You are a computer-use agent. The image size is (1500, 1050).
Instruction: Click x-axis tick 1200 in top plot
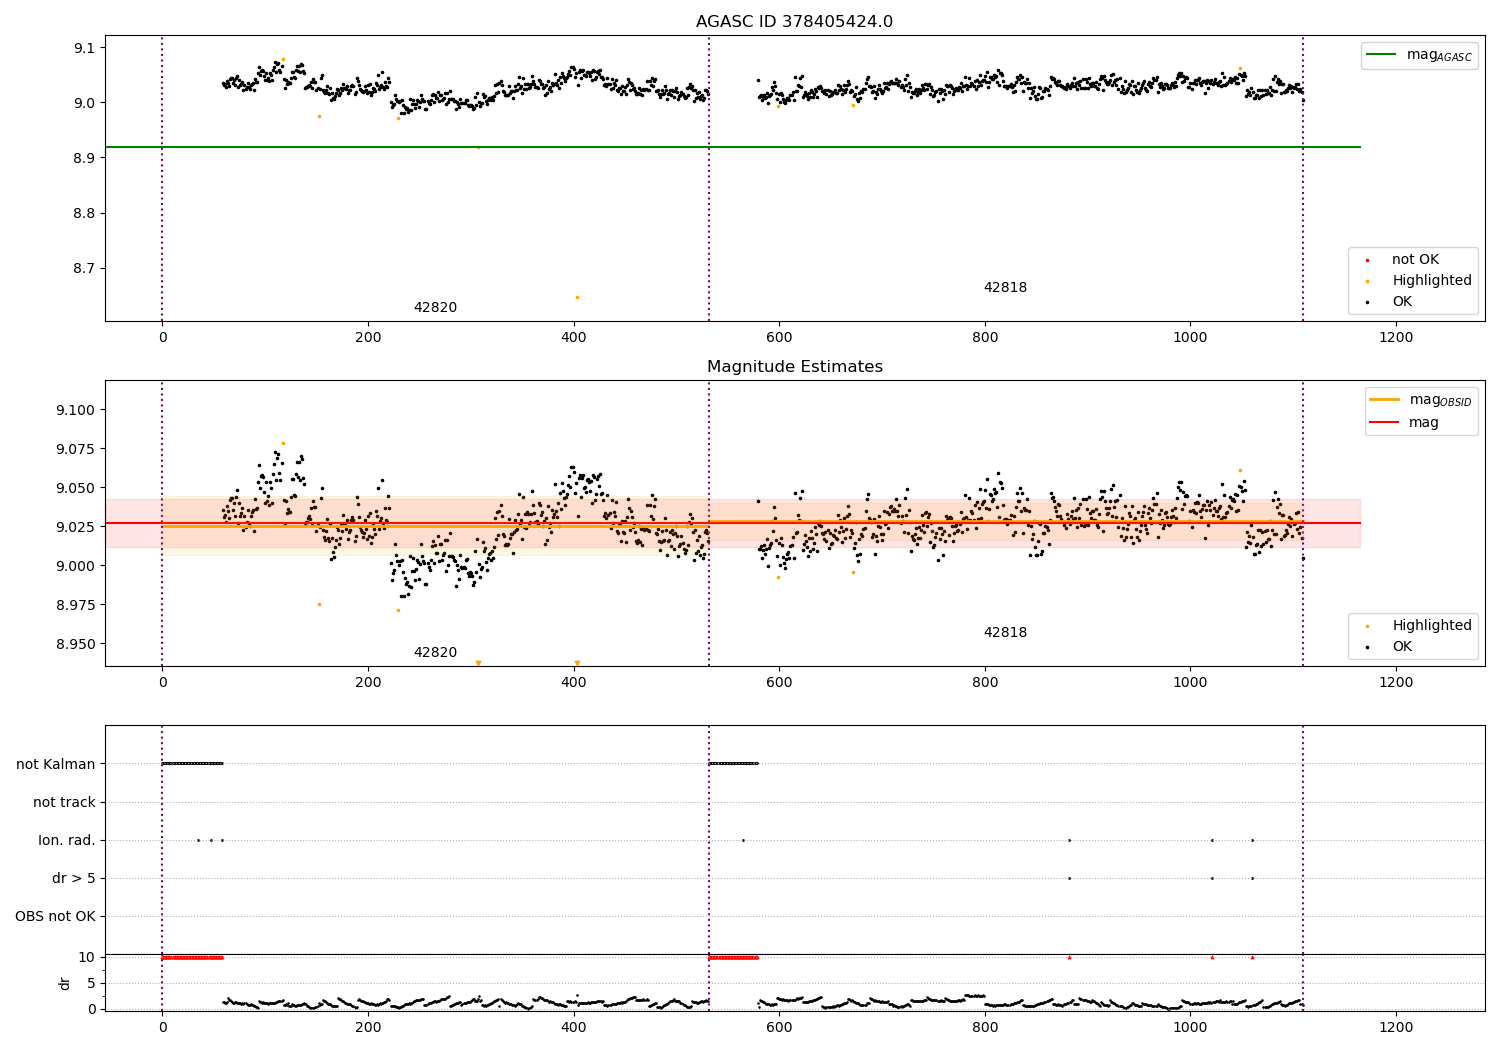click(1396, 338)
